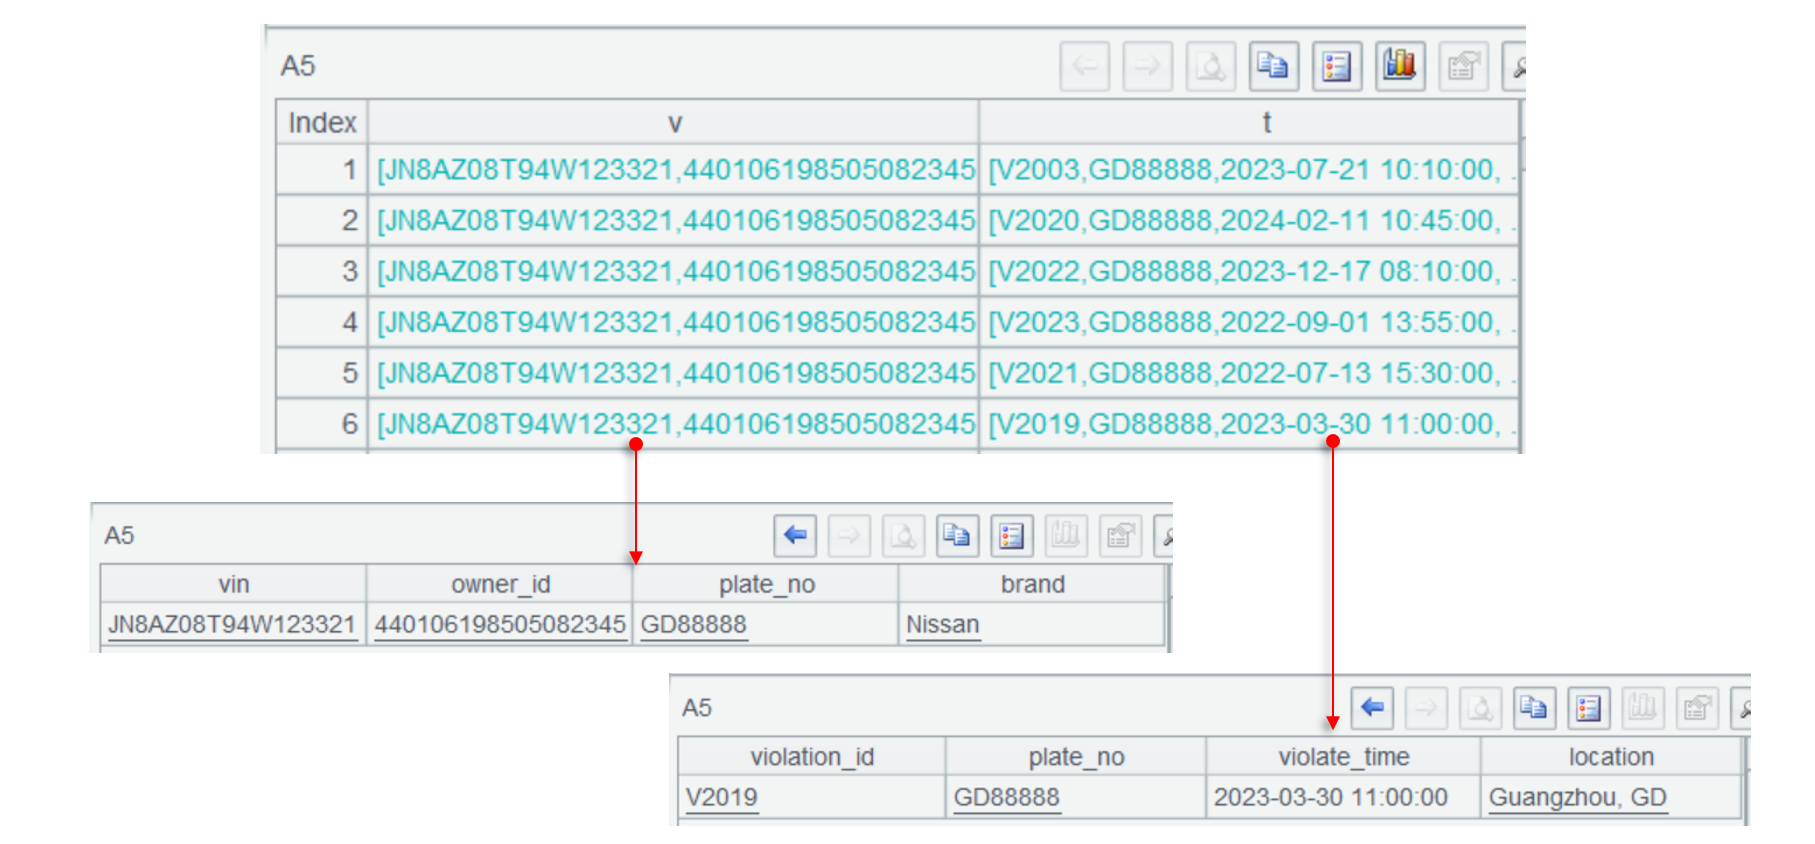
Task: Click the list view icon above the location column
Action: 1588,708
